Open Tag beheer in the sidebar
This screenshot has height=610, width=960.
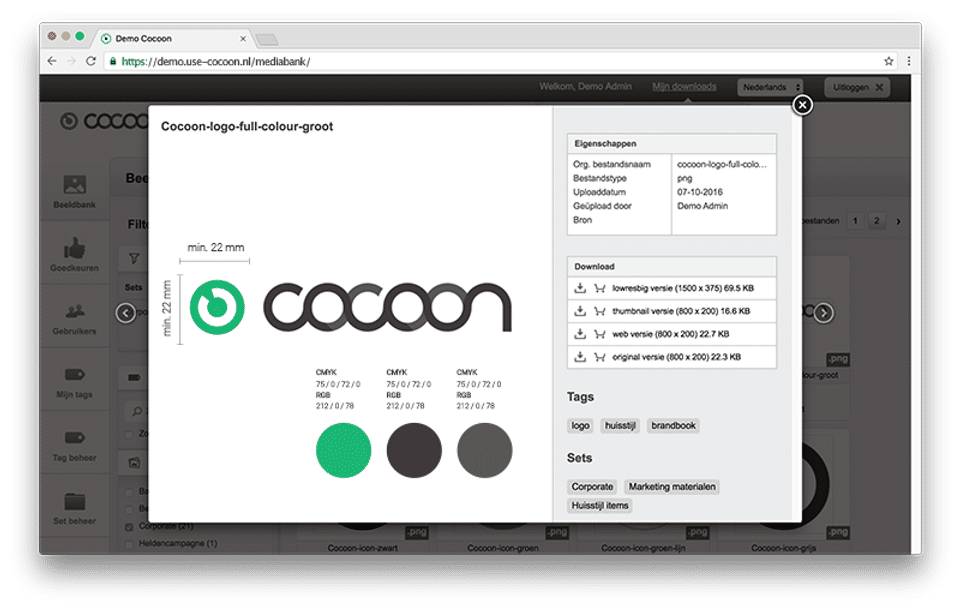(74, 445)
